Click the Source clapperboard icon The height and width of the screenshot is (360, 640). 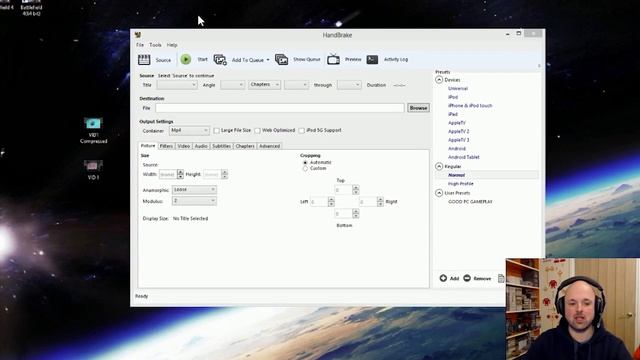point(144,60)
